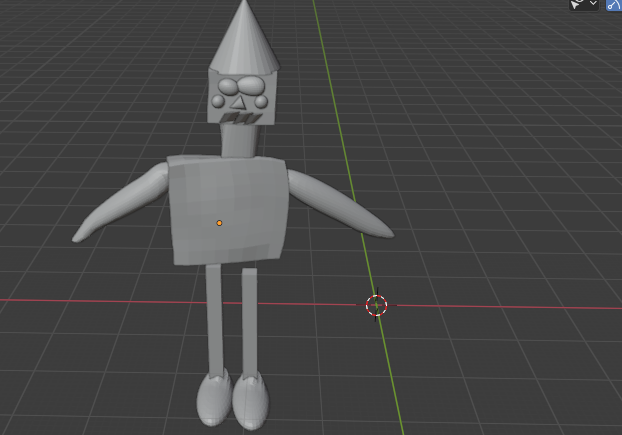Select the right leg of the robot

(x=249, y=320)
